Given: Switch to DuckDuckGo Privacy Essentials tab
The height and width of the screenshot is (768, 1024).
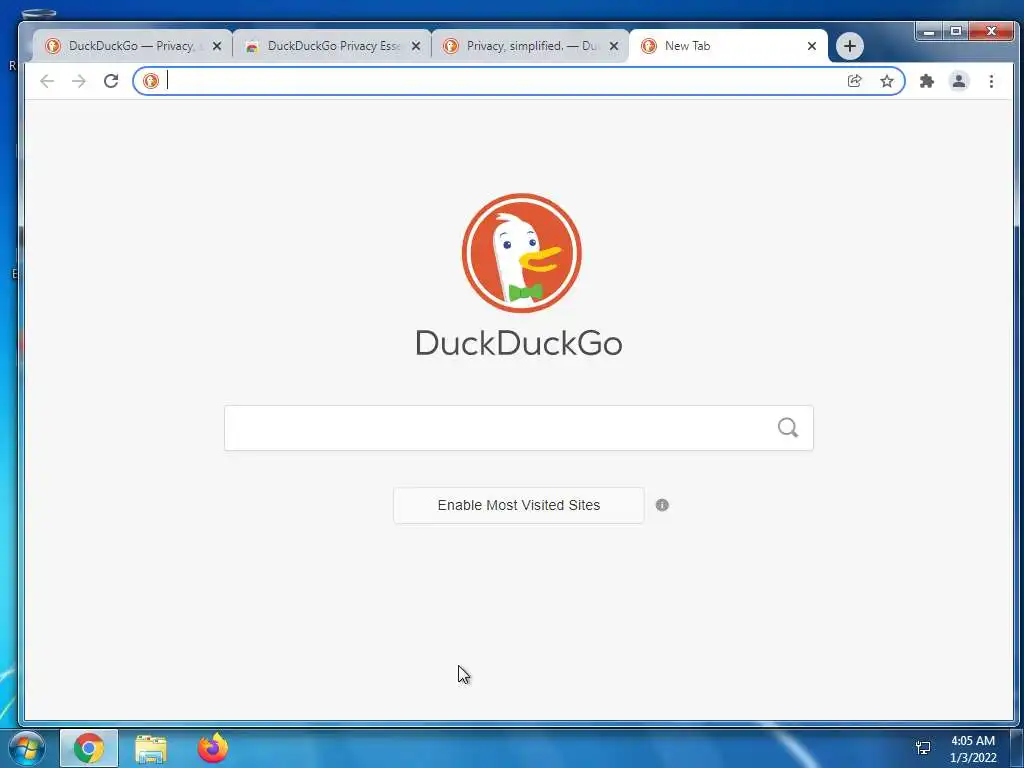Looking at the screenshot, I should click(332, 46).
